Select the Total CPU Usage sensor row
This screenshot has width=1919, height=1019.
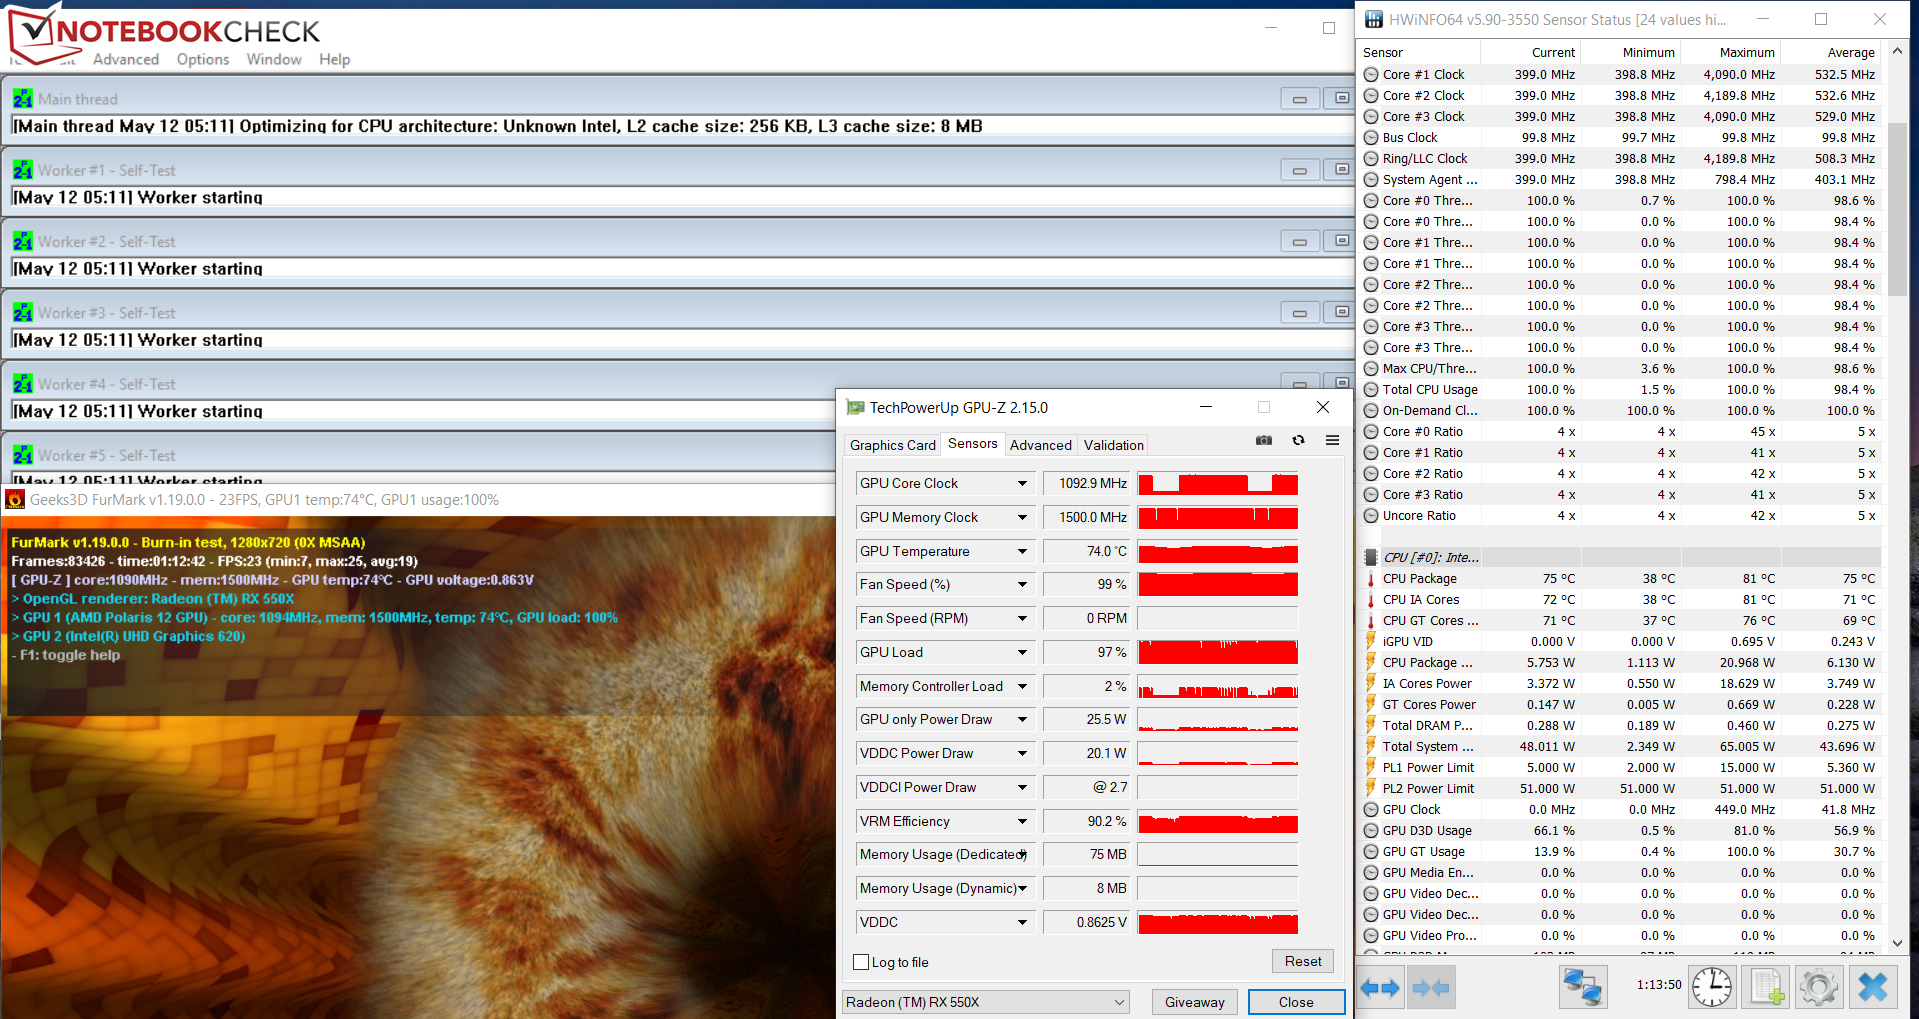click(1620, 390)
